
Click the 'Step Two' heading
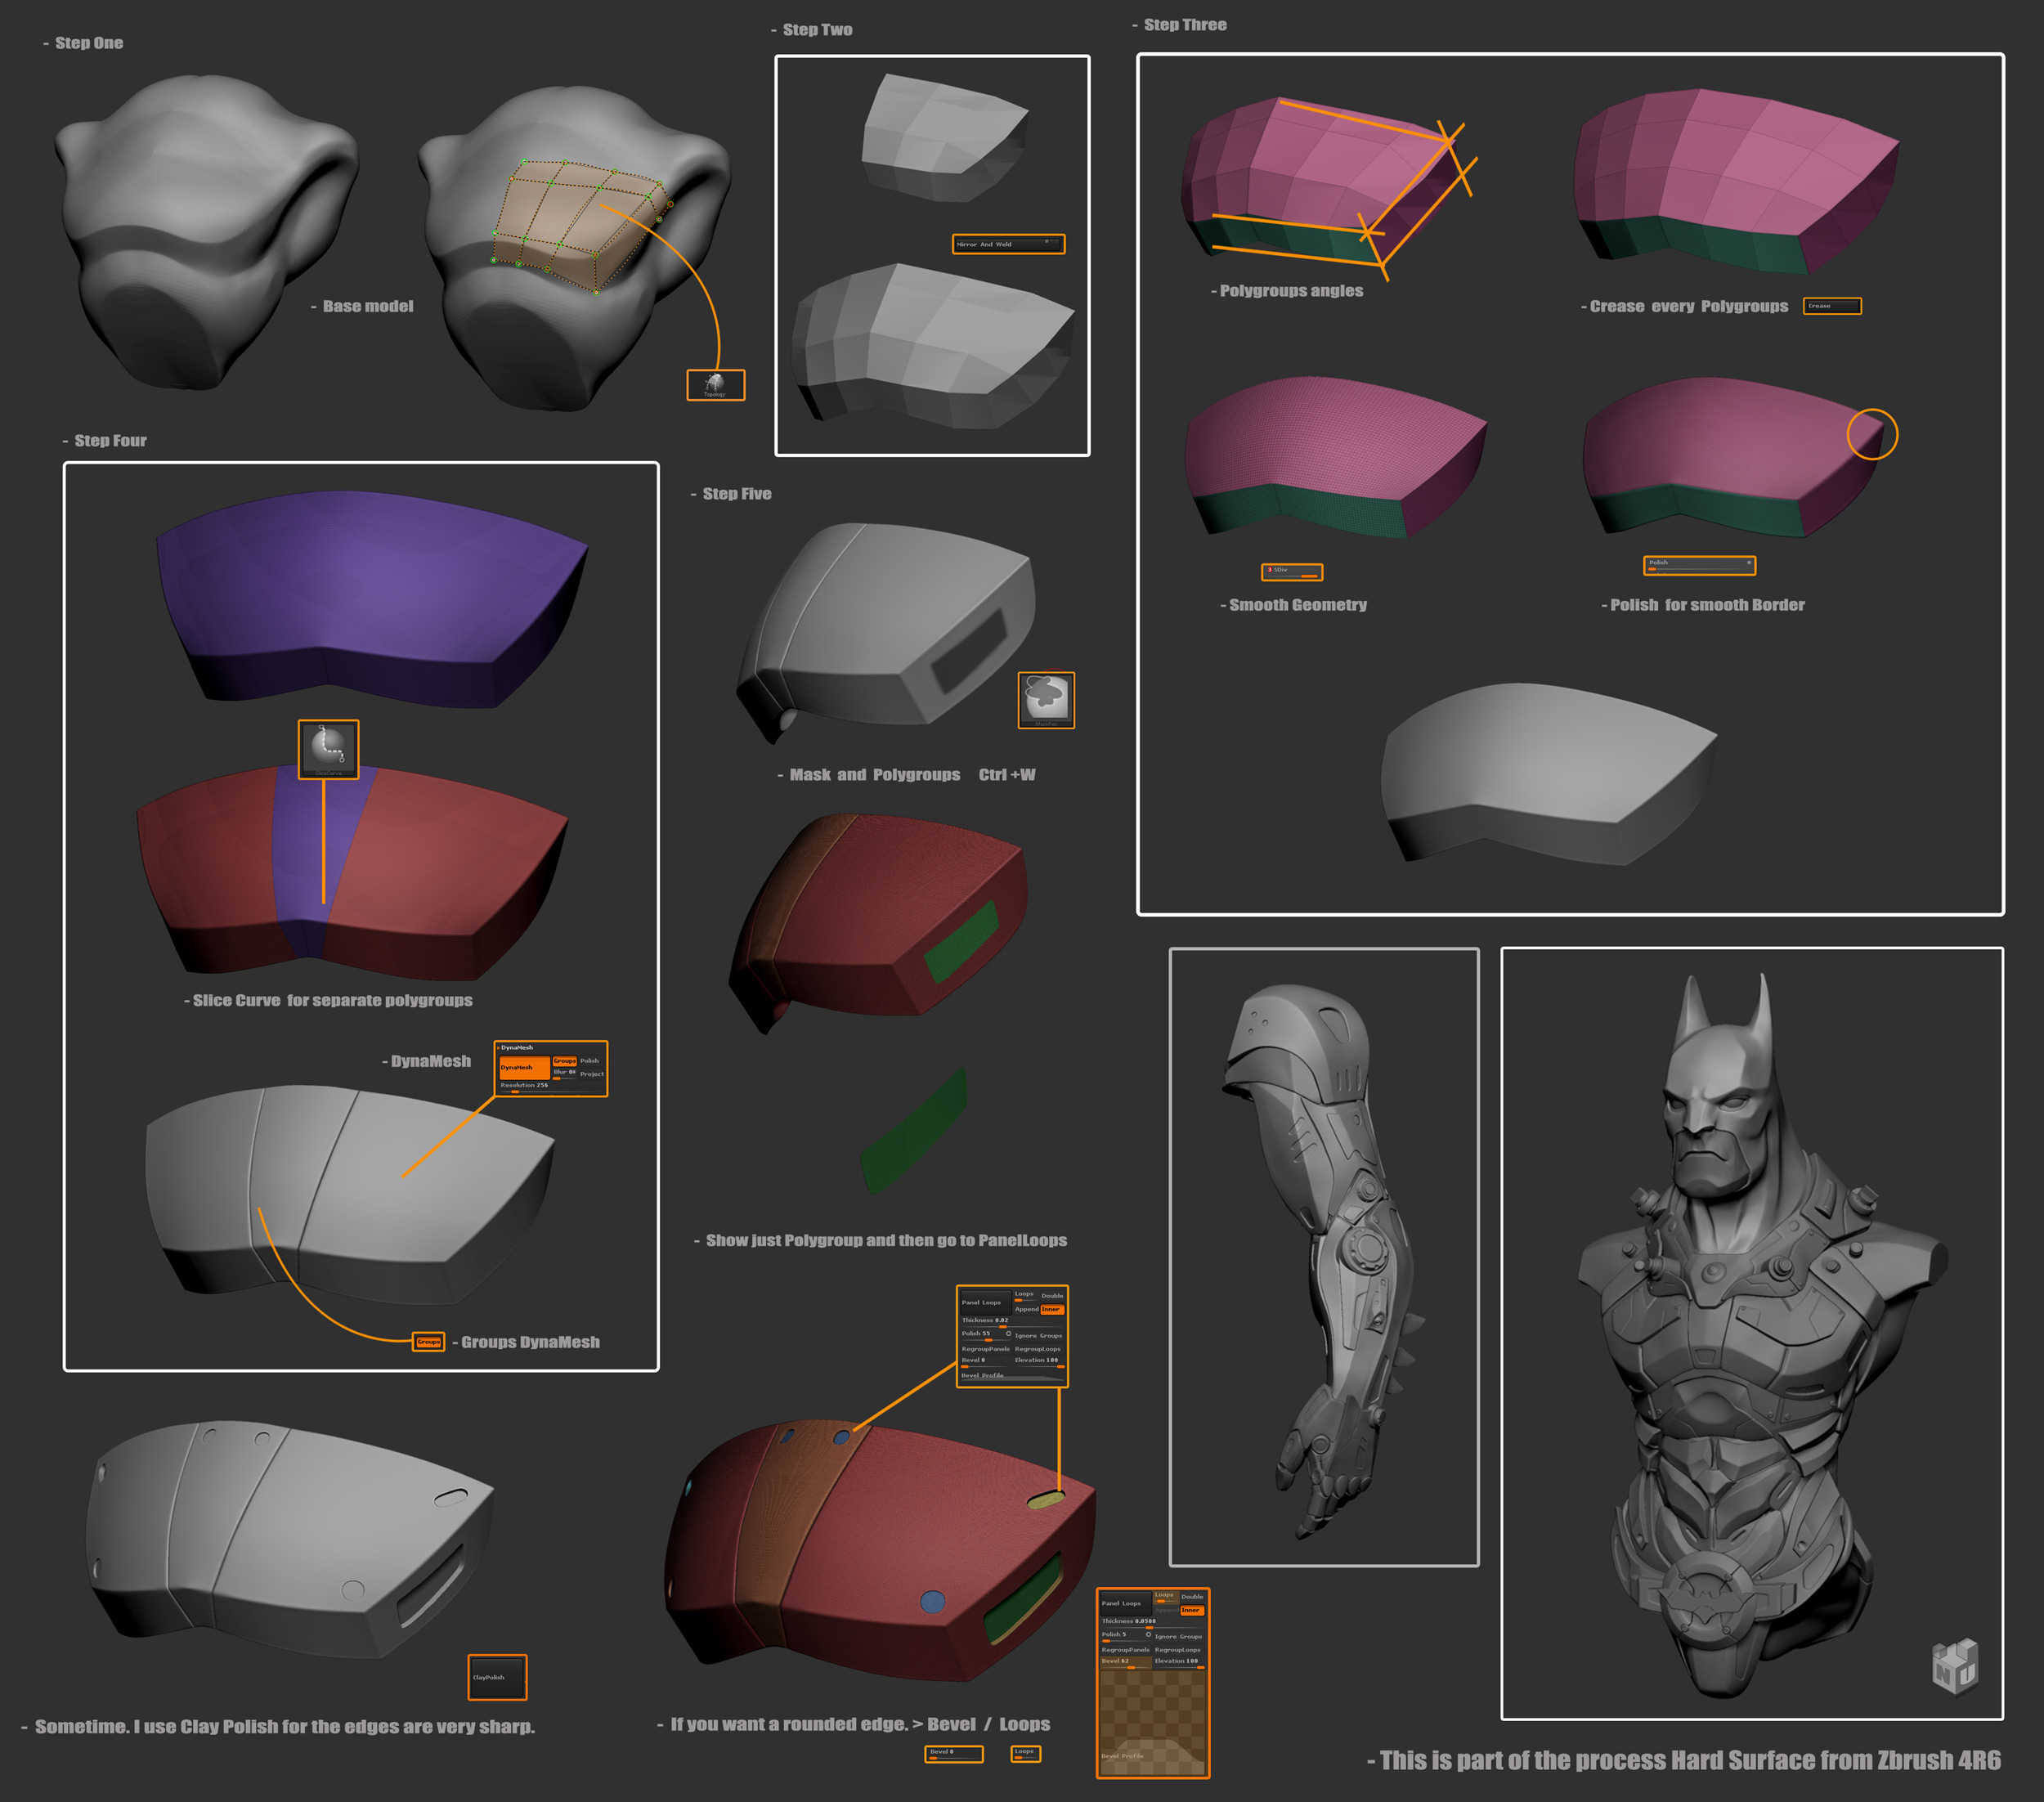[x=817, y=30]
